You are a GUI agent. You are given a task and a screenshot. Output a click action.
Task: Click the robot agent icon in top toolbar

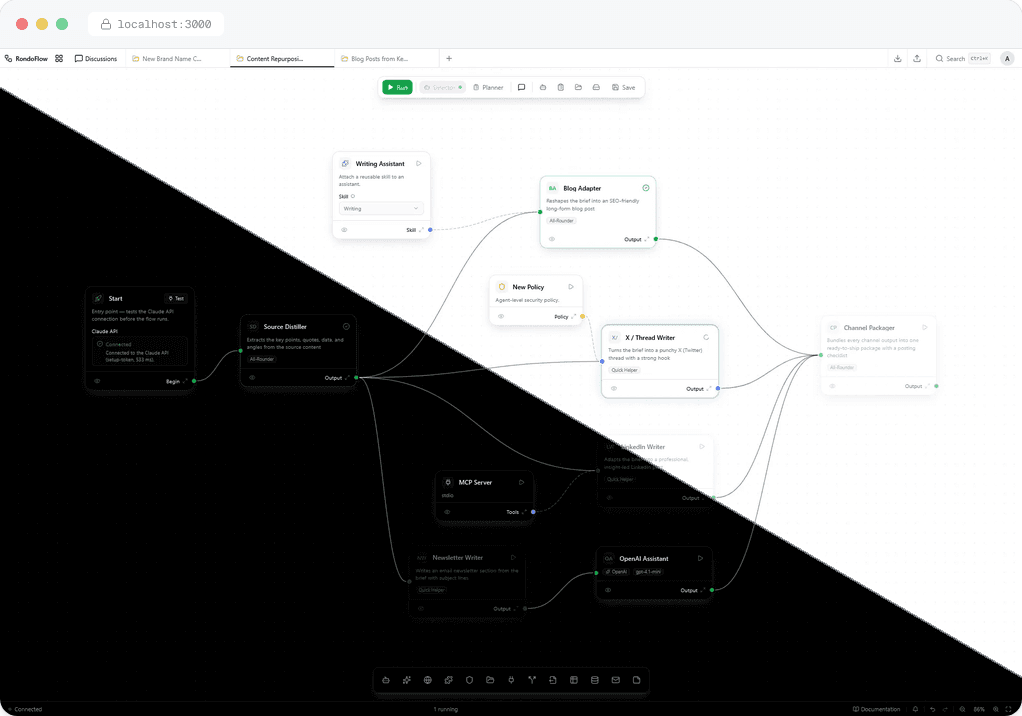(543, 87)
